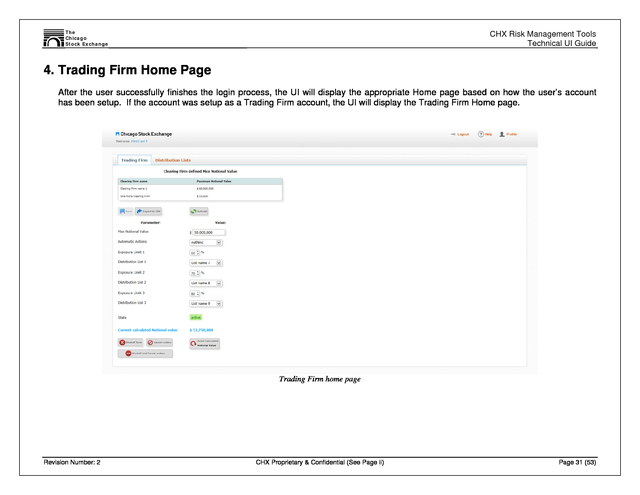Click the Help question mark icon
Screen dimensions: 640x495
481,134
